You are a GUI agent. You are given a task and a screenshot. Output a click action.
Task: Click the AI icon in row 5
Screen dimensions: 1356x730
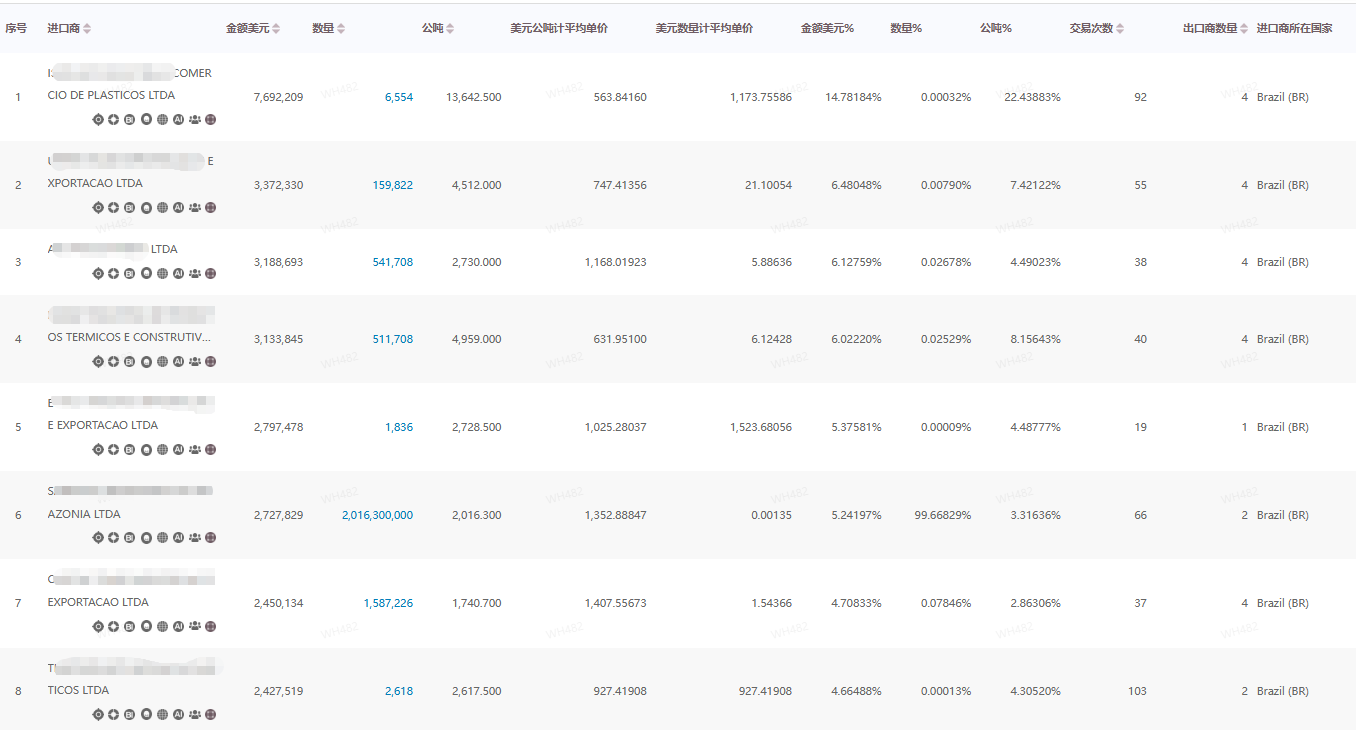(178, 450)
